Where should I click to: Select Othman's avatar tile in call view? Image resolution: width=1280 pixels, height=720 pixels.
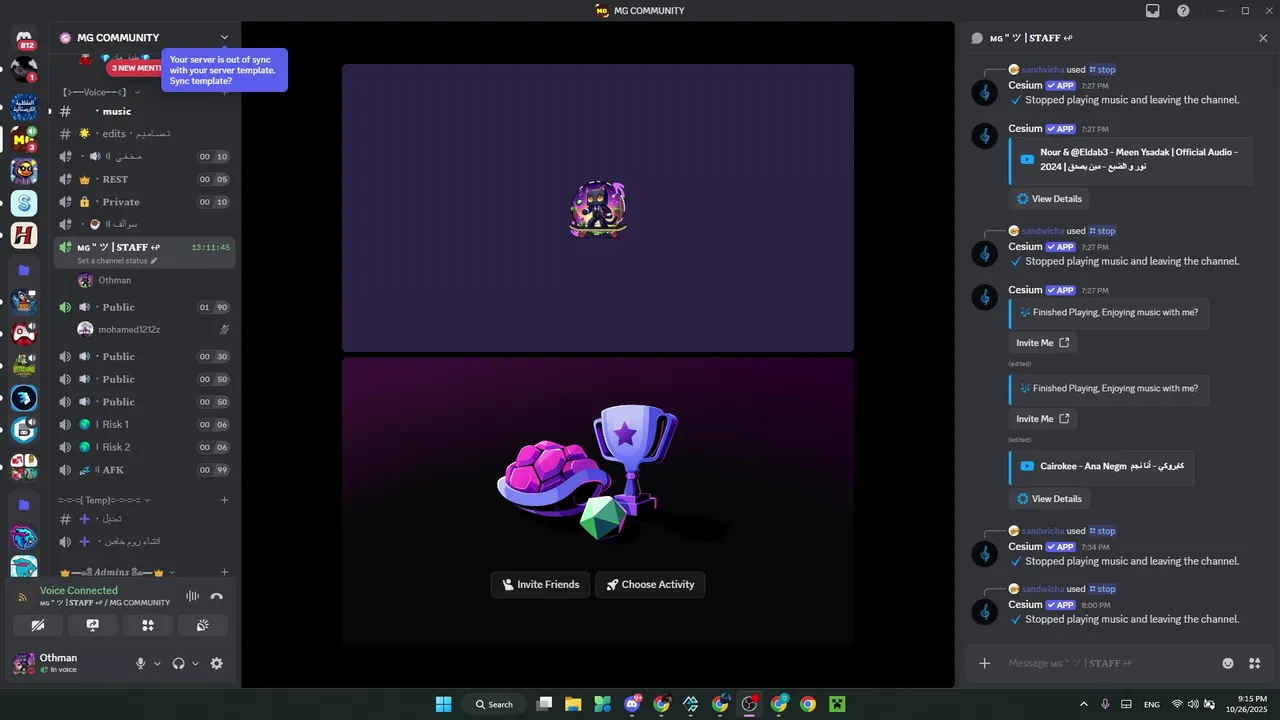tap(598, 208)
